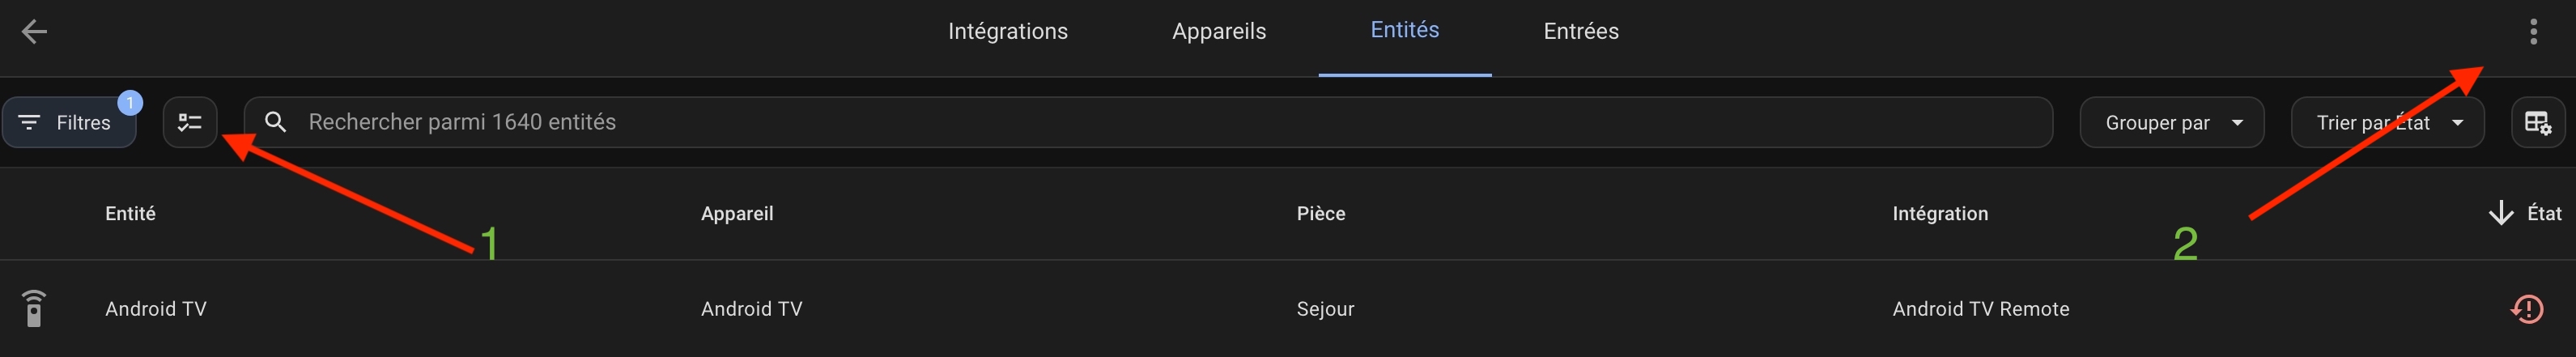Sort by the Entité column header
Screen dimensions: 2576x357
point(130,213)
